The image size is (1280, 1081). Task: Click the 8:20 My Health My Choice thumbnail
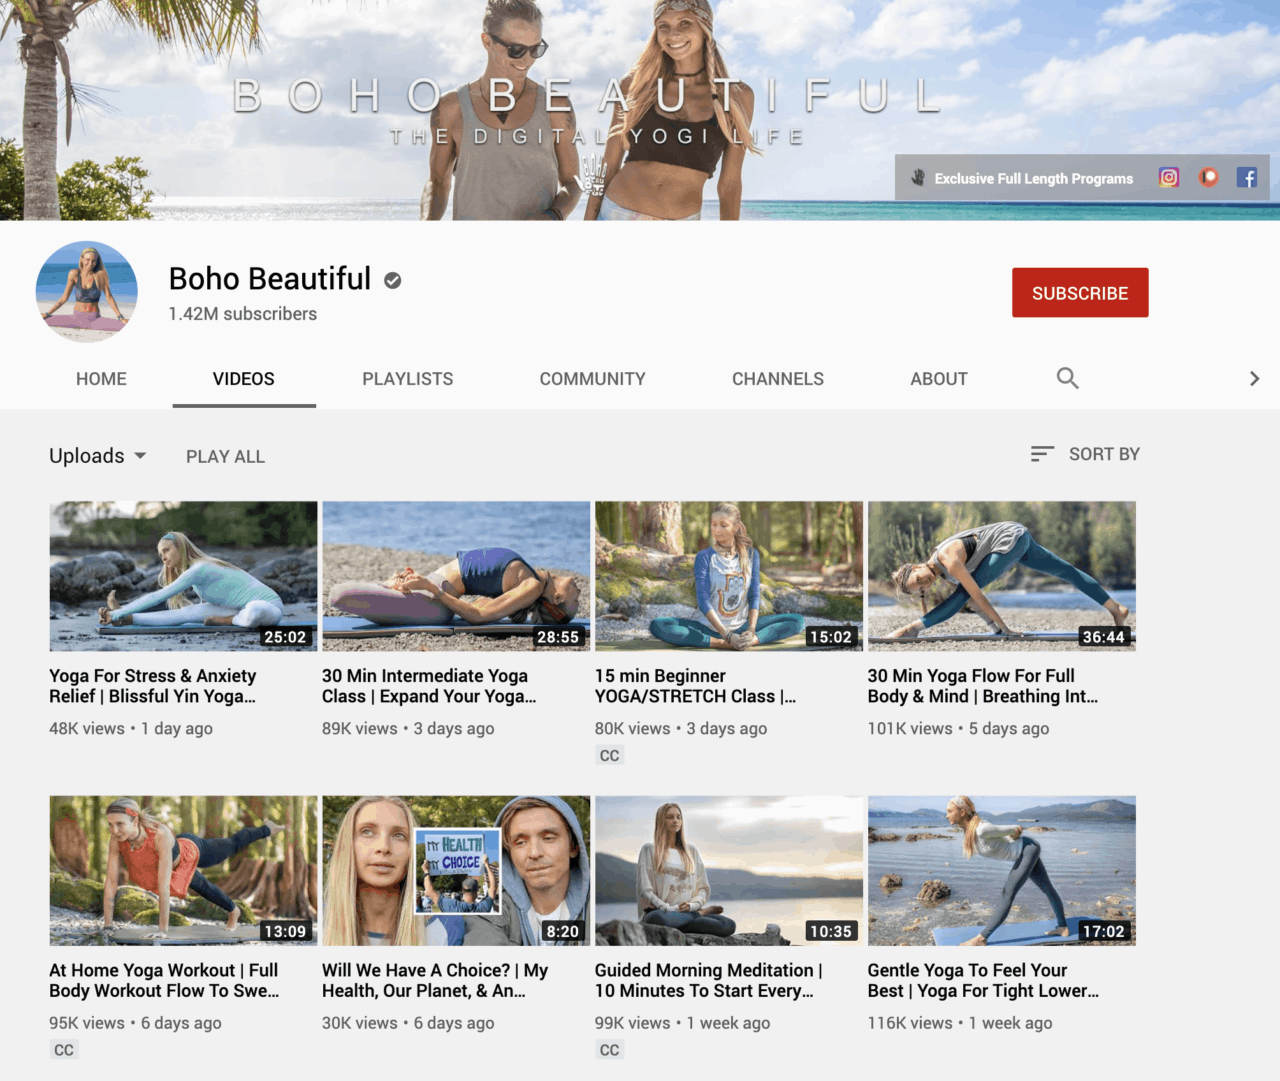point(456,871)
